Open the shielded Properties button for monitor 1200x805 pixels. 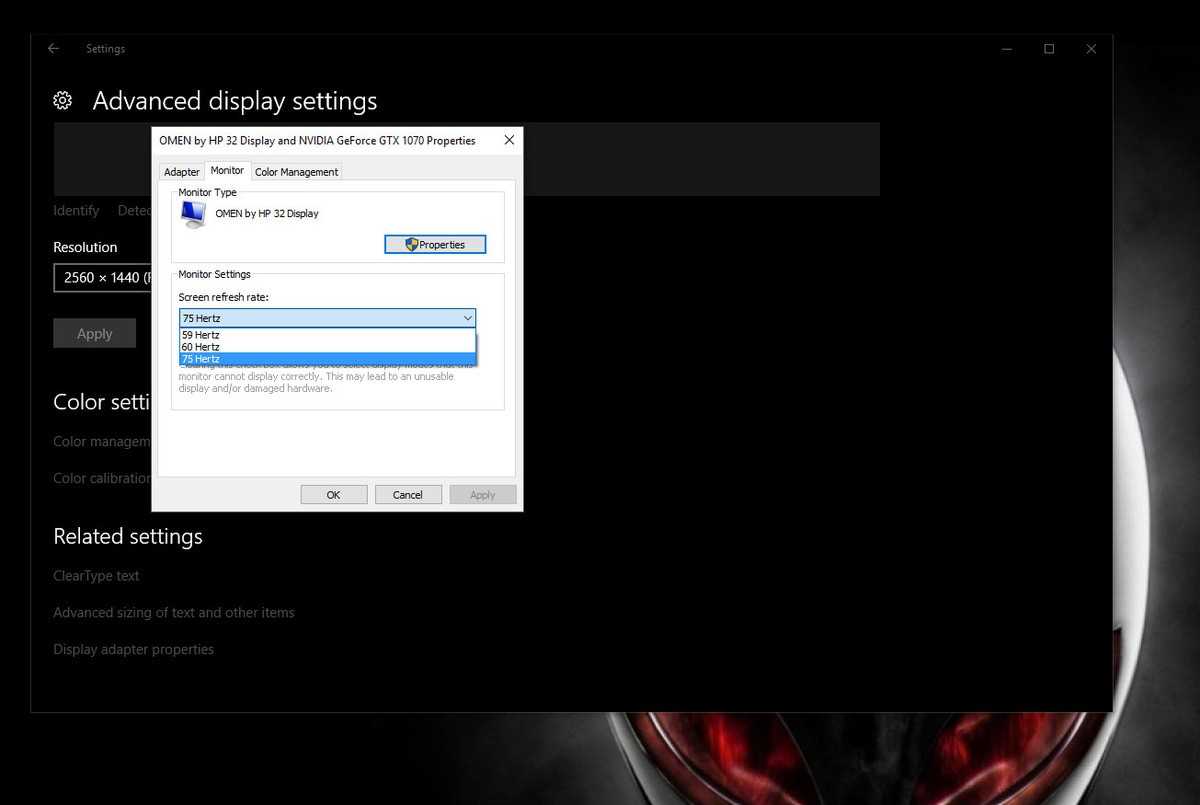coord(435,244)
